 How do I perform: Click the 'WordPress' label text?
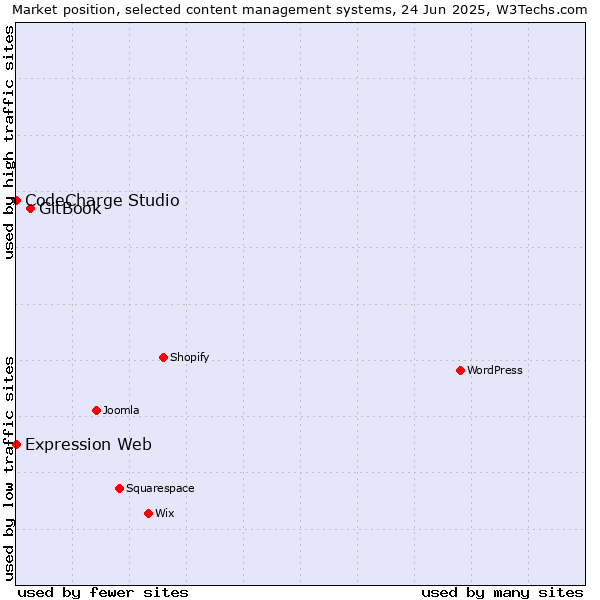pyautogui.click(x=495, y=370)
